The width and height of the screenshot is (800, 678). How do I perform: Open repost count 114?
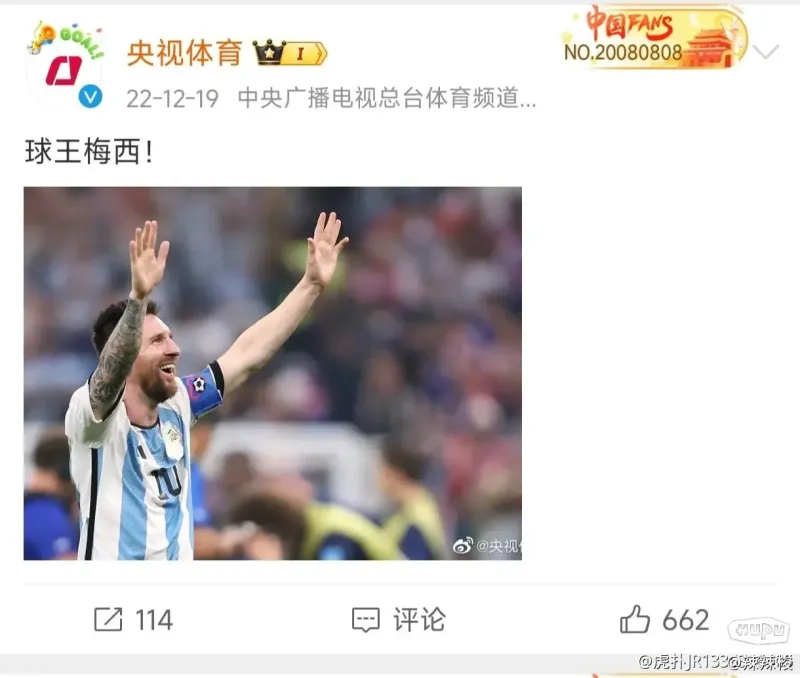tap(154, 620)
